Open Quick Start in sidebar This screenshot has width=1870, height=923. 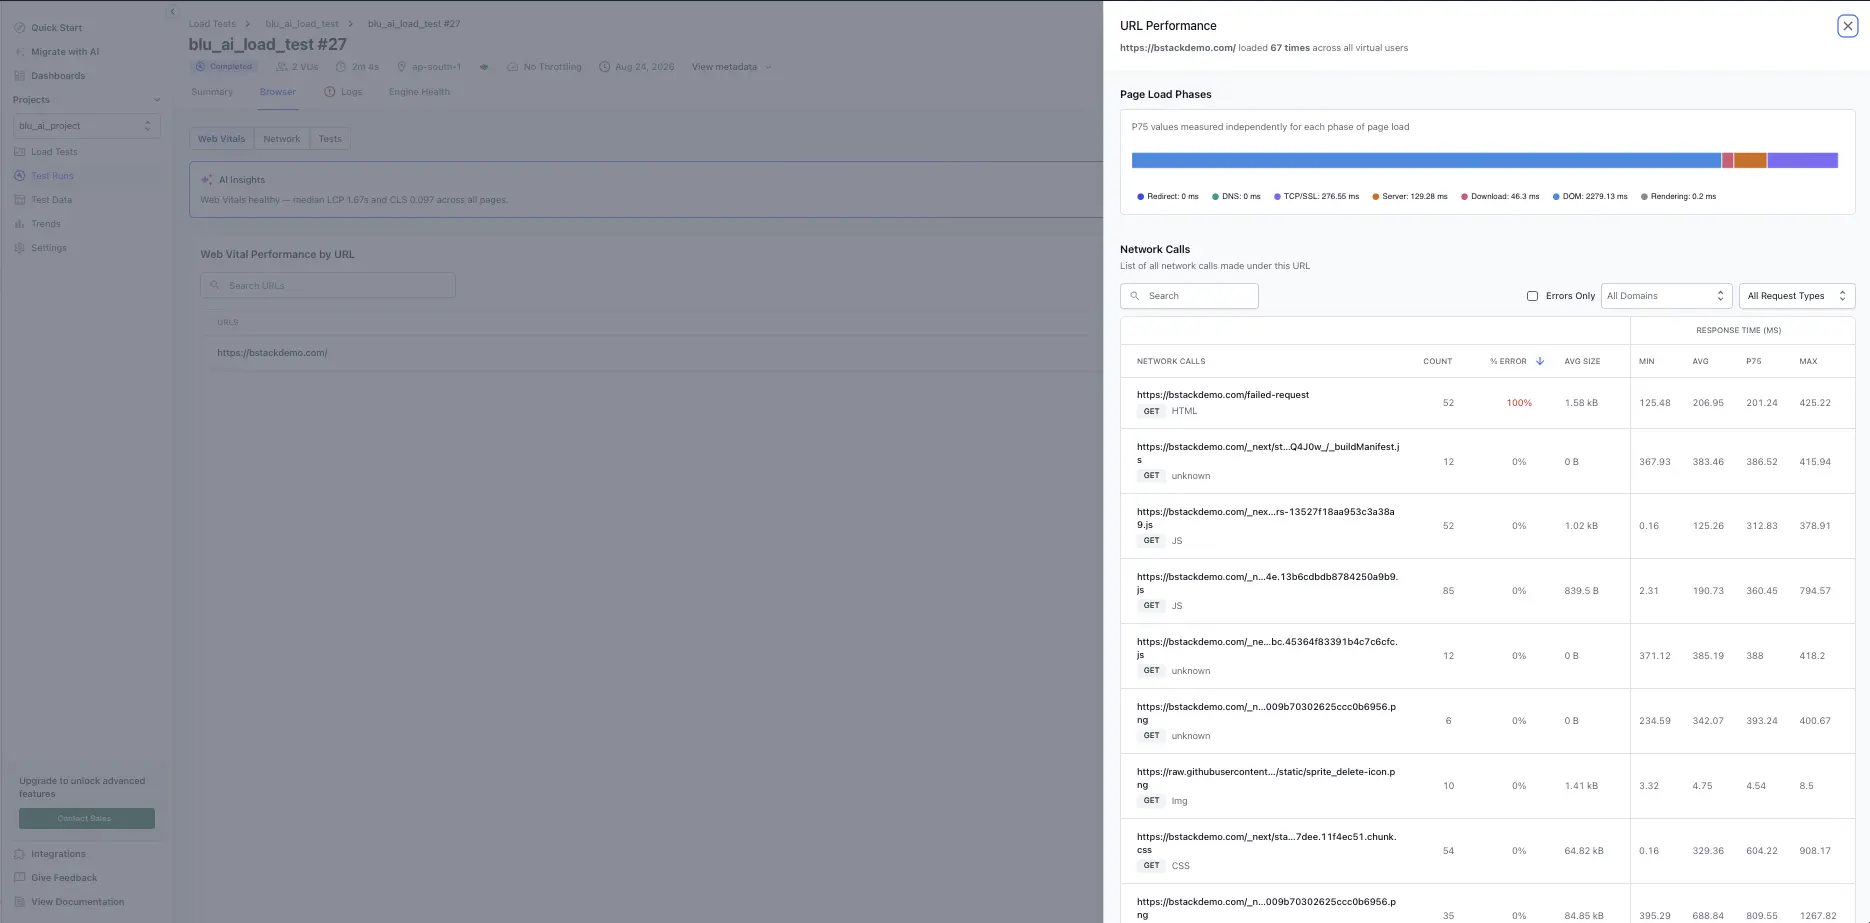(x=56, y=28)
